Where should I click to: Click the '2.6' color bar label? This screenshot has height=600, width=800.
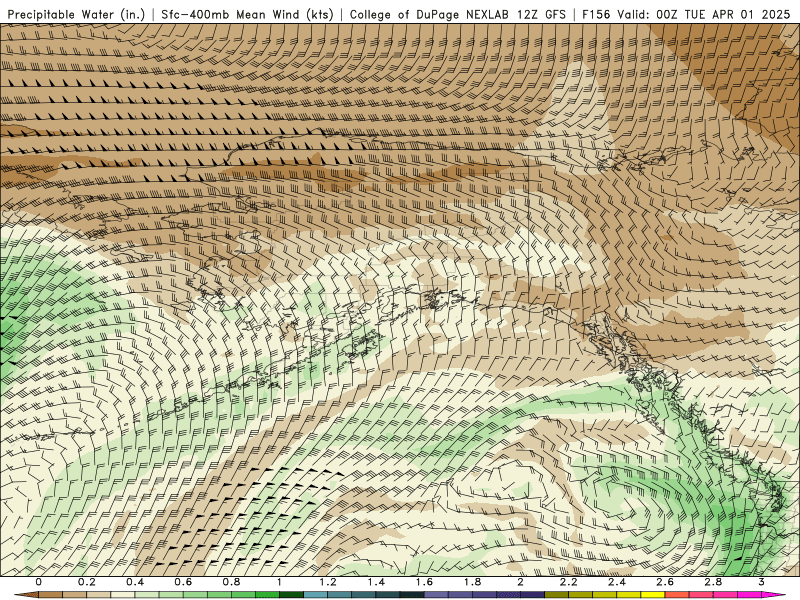tap(665, 582)
